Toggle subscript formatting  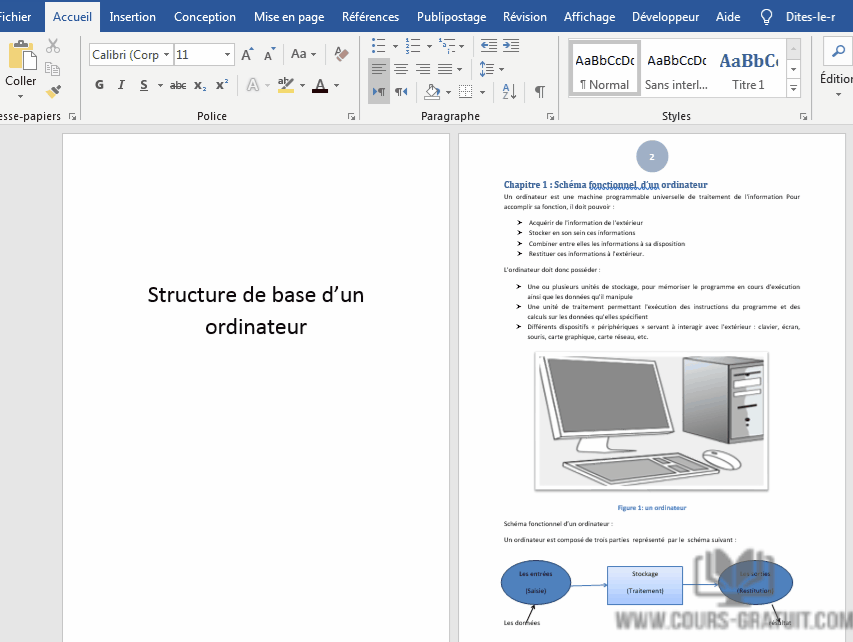point(200,85)
